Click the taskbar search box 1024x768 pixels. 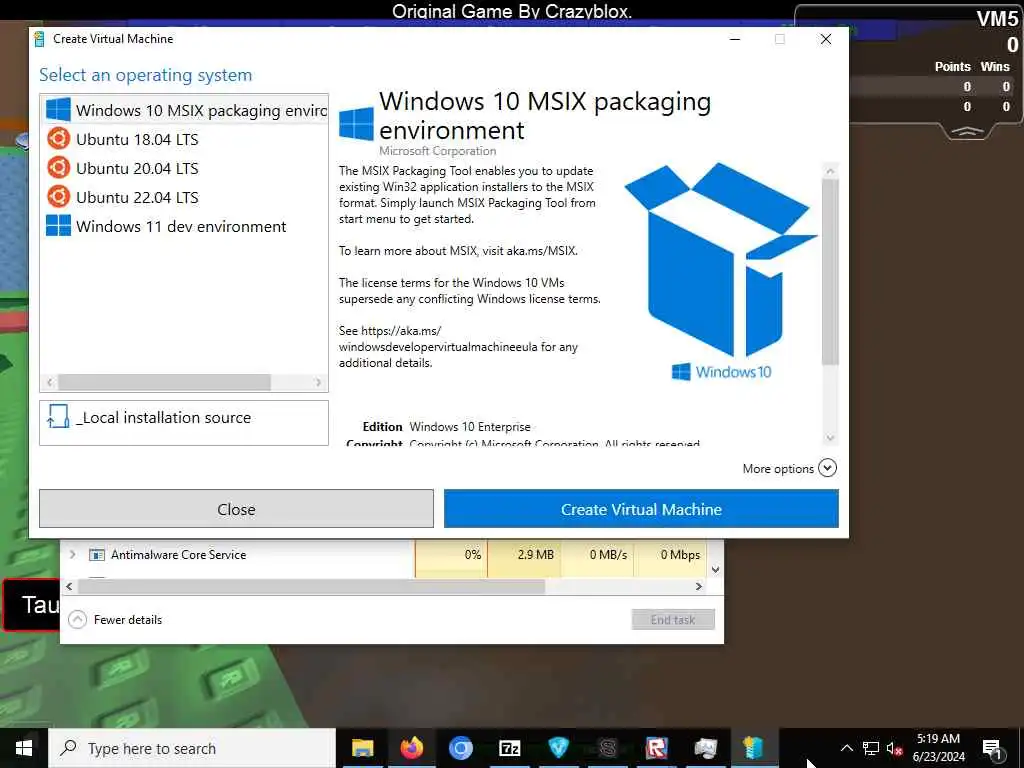[192, 748]
